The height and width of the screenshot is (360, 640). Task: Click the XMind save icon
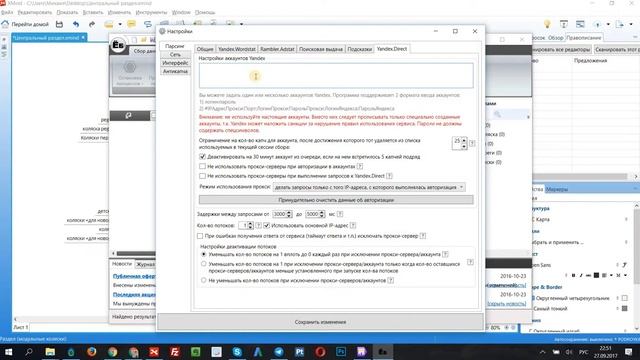[59, 24]
